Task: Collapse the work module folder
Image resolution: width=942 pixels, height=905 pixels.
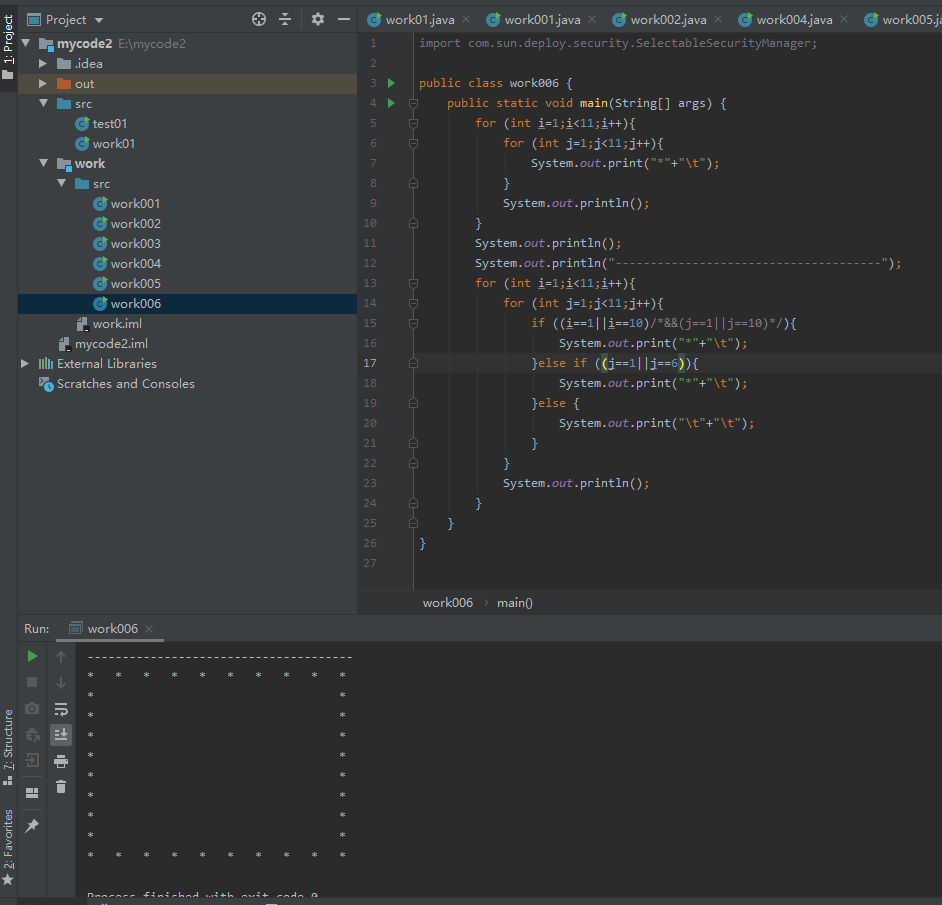Action: pyautogui.click(x=43, y=163)
